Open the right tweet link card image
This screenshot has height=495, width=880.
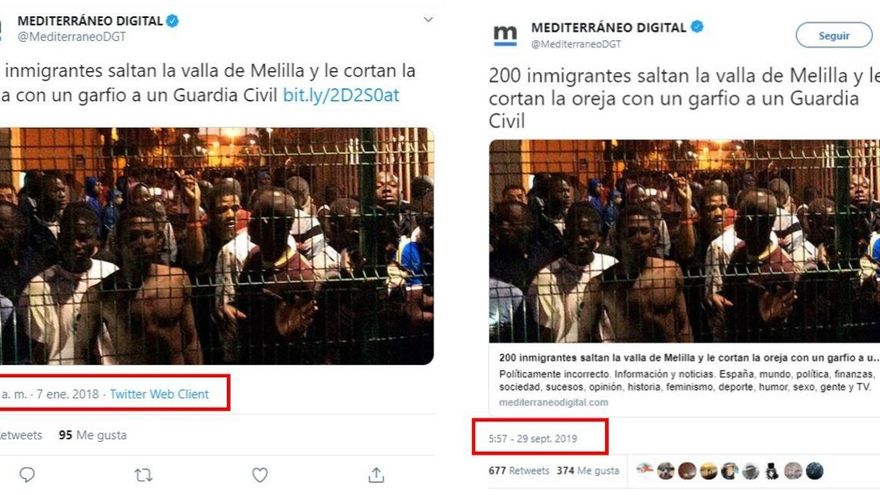pyautogui.click(x=684, y=241)
